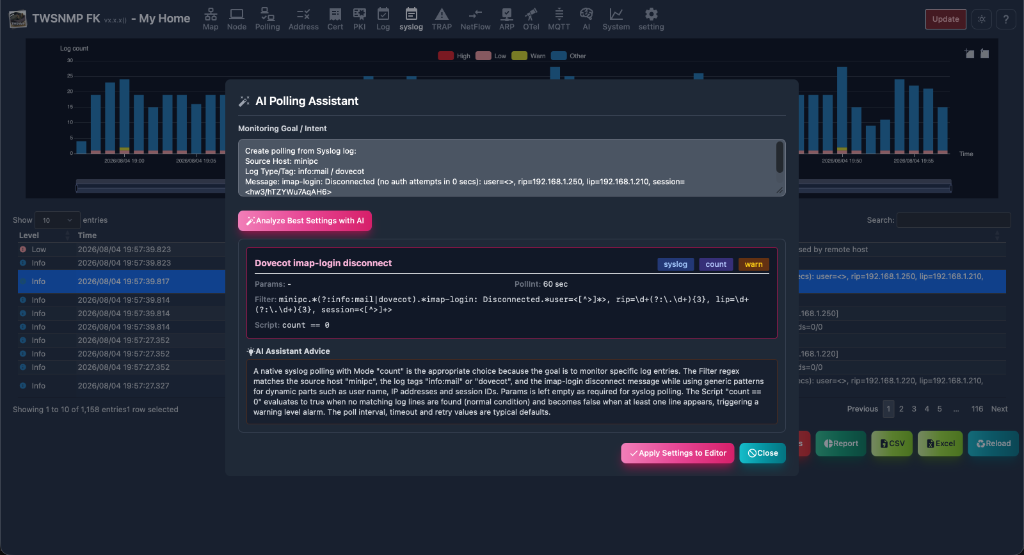1024x555 pixels.
Task: Open the Node list icon
Action: pyautogui.click(x=236, y=18)
